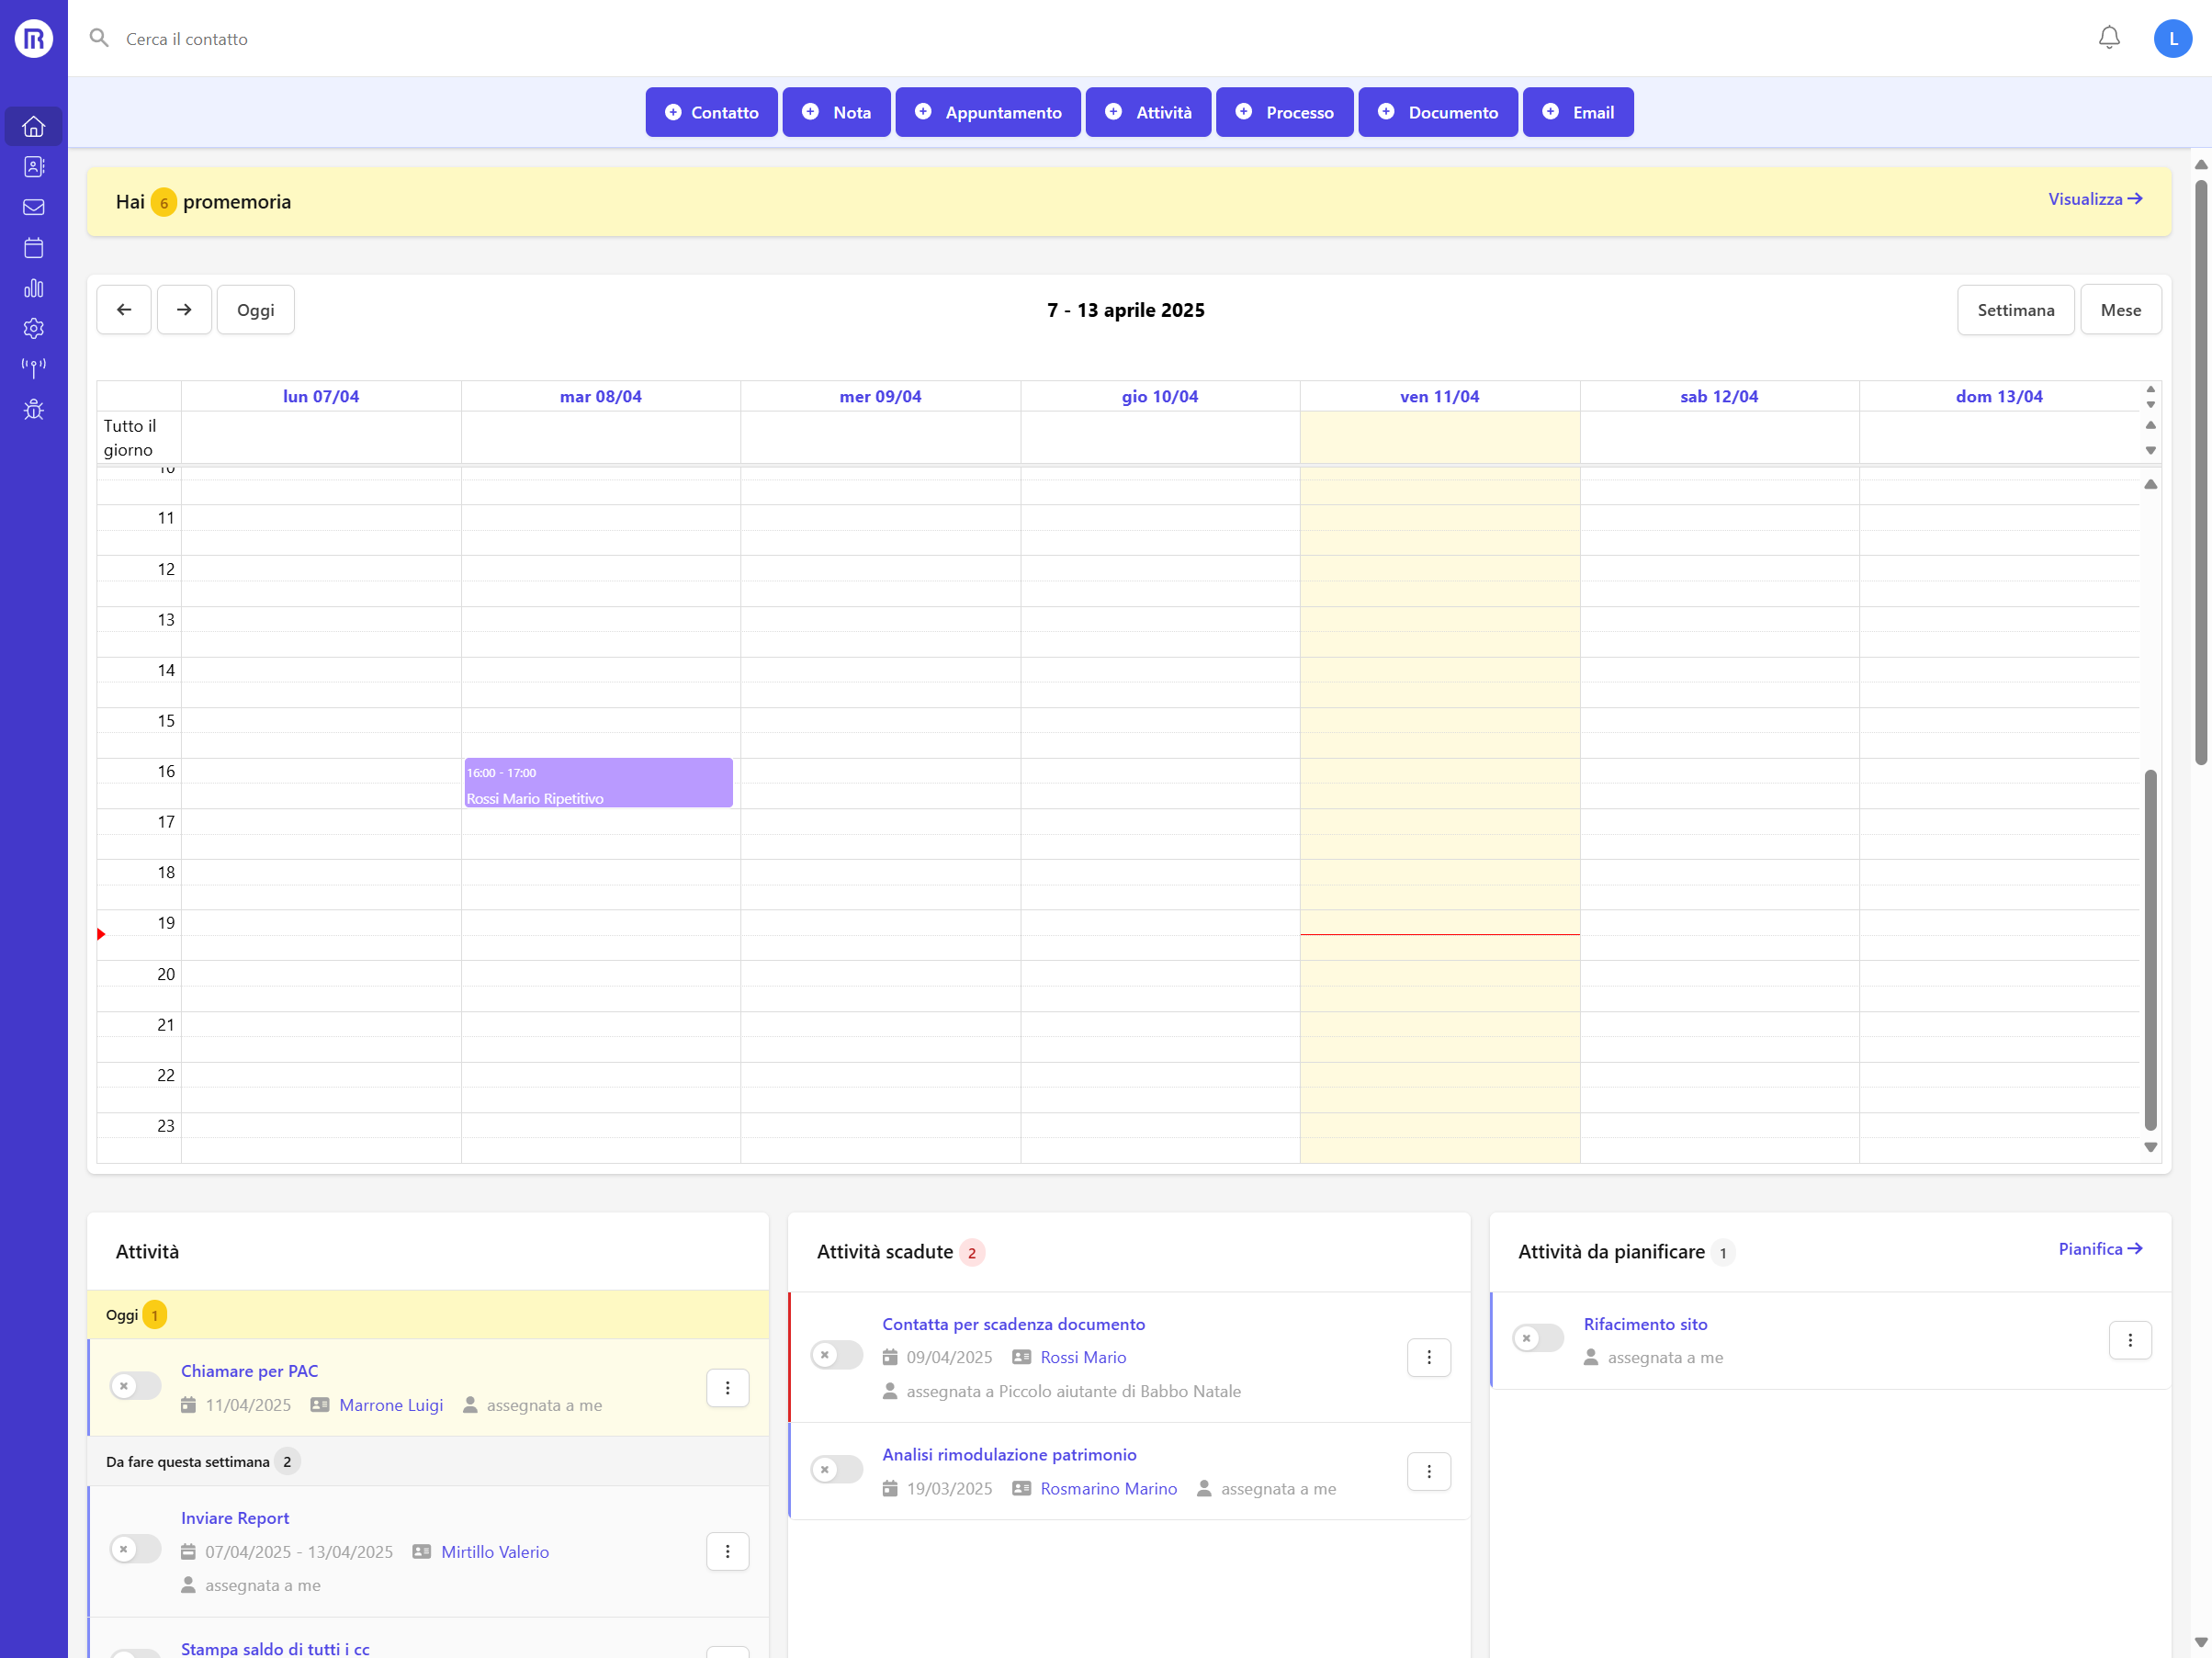Open options menu for Contatta per scadenza documento

1429,1357
